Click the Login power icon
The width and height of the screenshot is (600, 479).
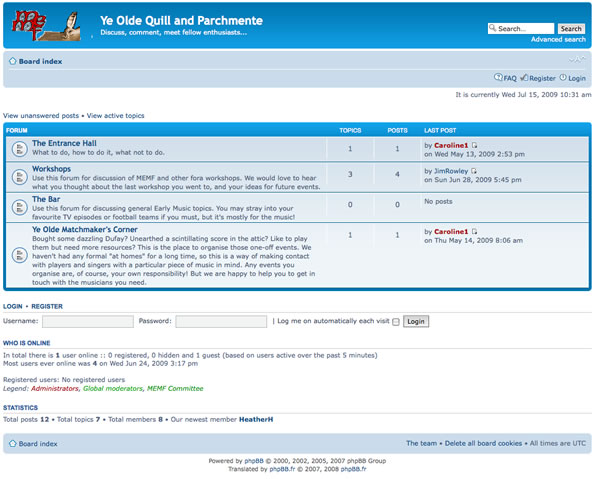pyautogui.click(x=563, y=77)
